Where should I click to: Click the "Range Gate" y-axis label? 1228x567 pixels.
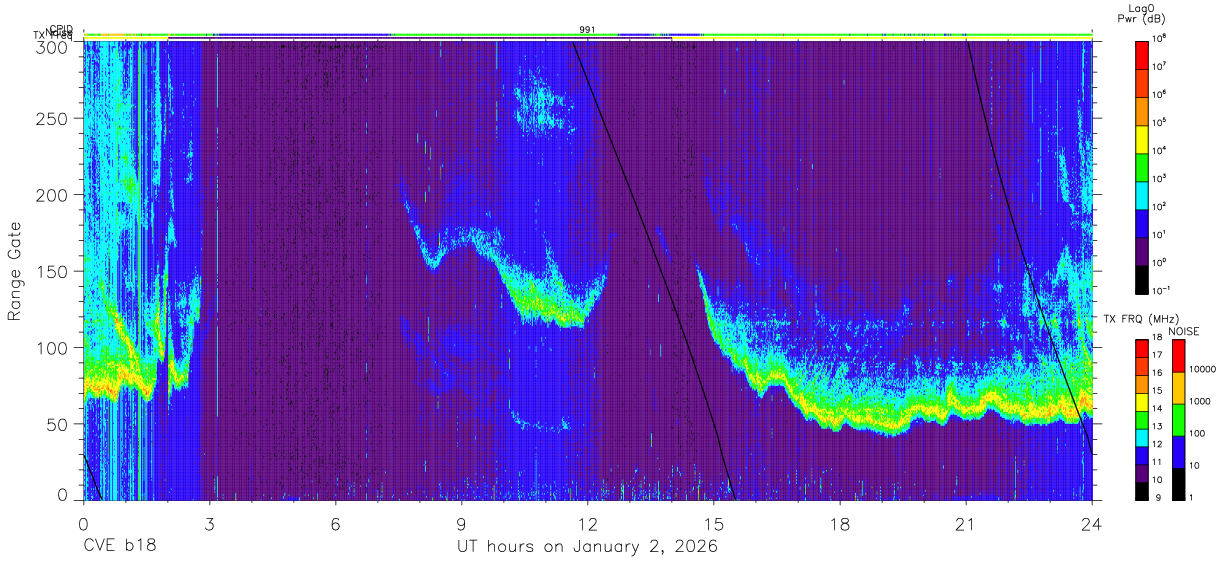coord(15,272)
